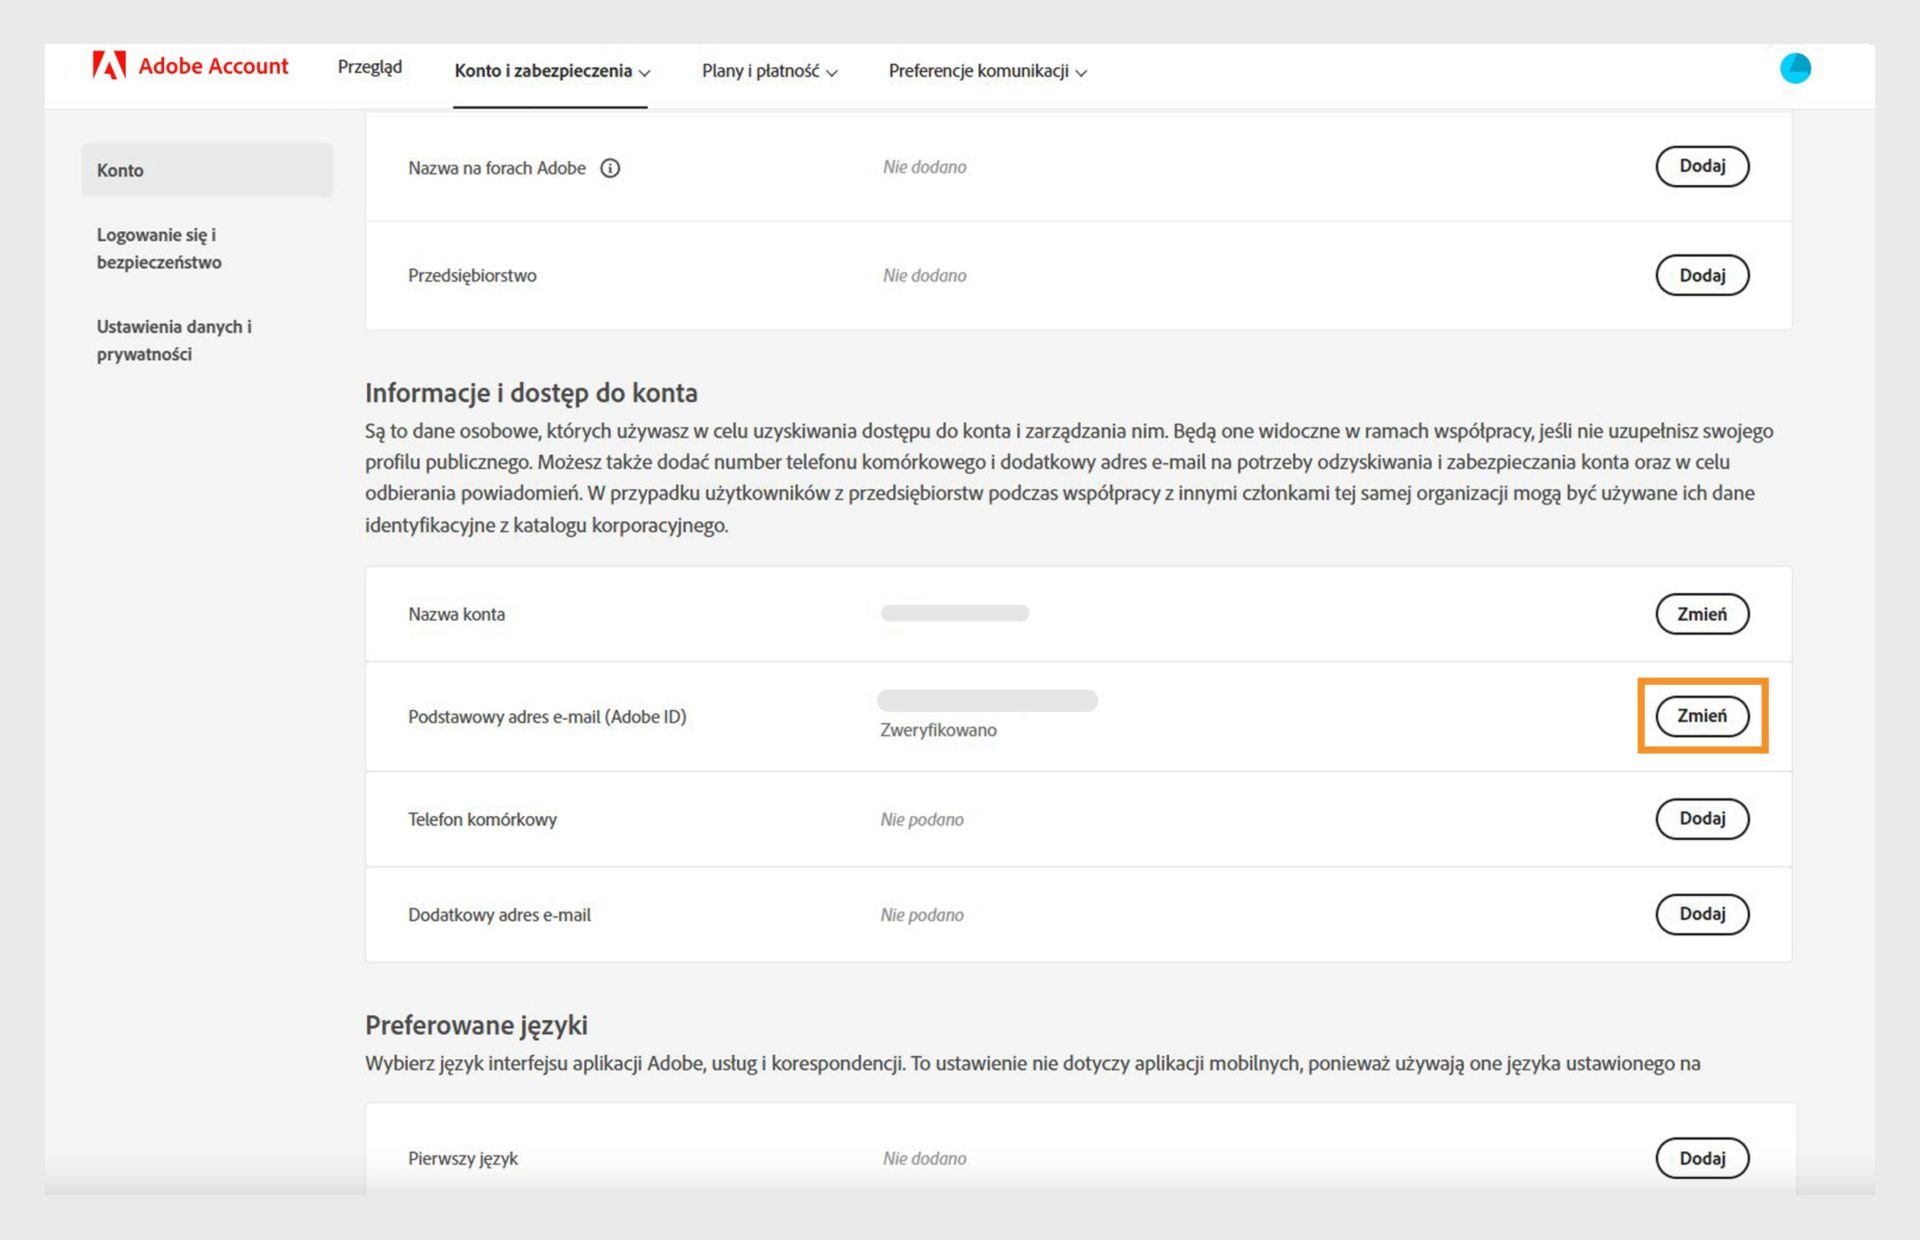Add Telefon komórkowy with Dodaj
Screen dimensions: 1920x1240
pos(1701,819)
